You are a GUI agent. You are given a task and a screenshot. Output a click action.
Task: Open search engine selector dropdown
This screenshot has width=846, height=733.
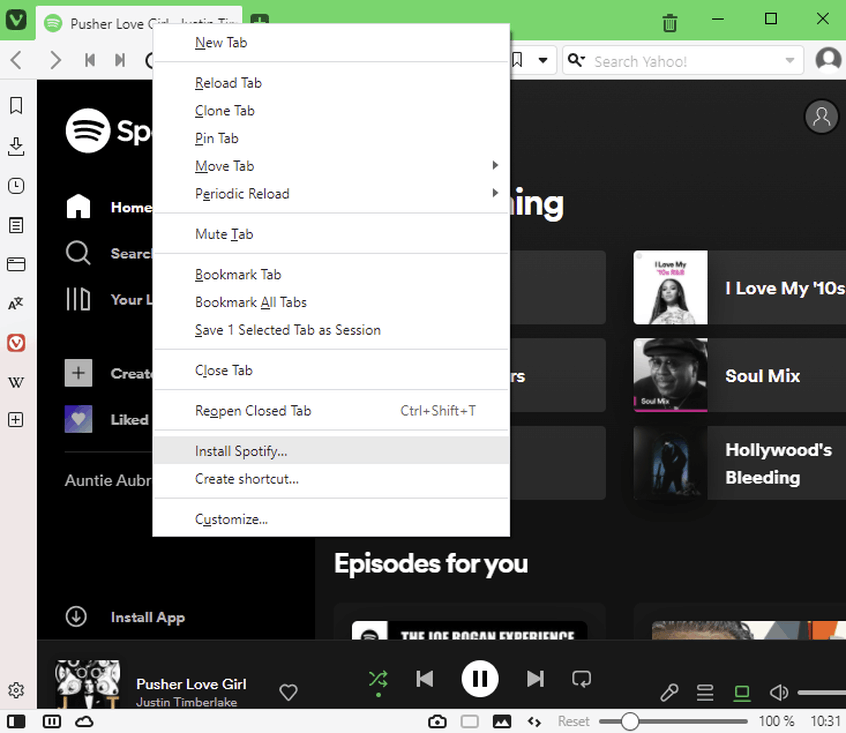[576, 60]
